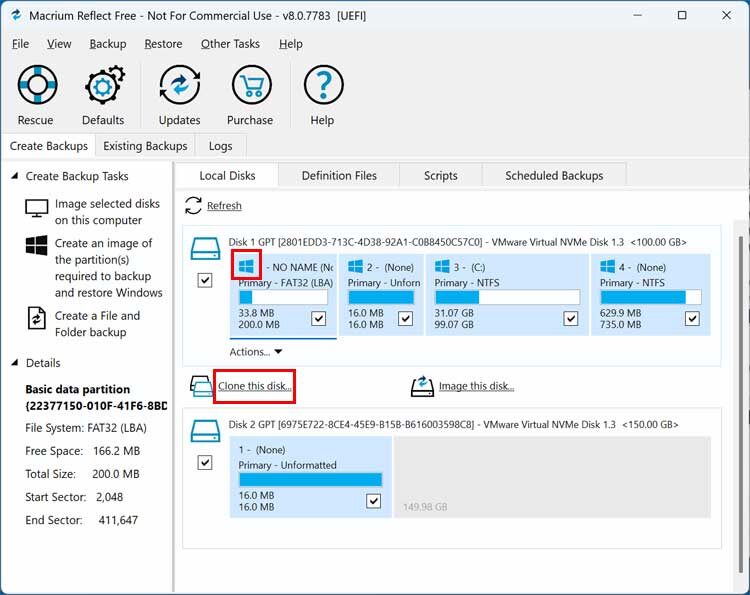Switch to the Scripts tab
Image resolution: width=750 pixels, height=595 pixels.
coord(441,176)
